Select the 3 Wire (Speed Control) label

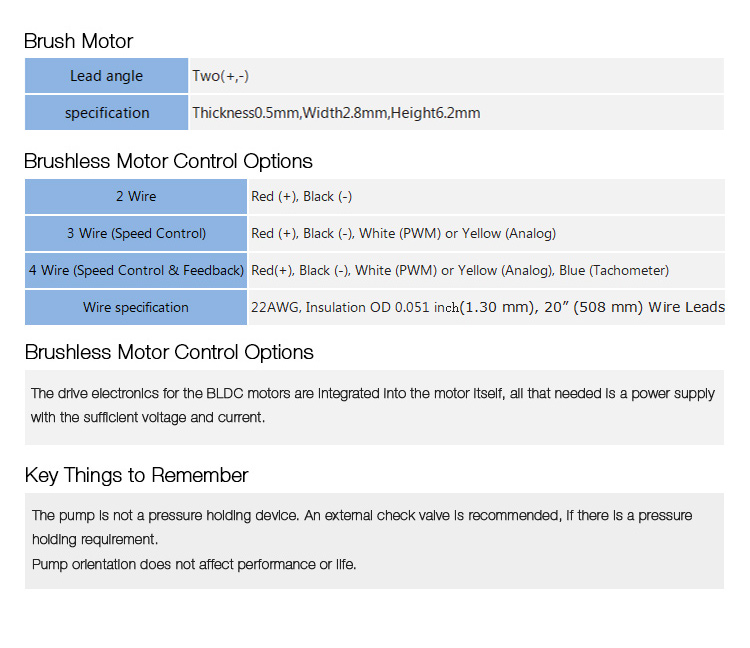(136, 233)
